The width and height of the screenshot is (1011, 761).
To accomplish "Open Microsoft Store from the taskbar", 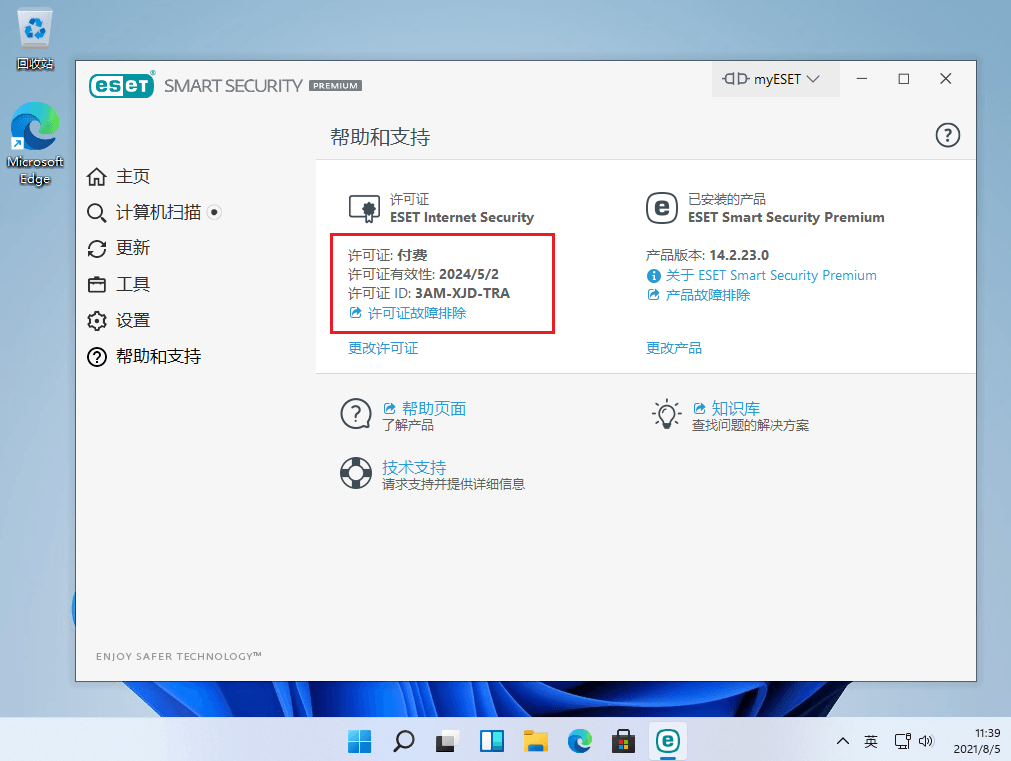I will (623, 741).
